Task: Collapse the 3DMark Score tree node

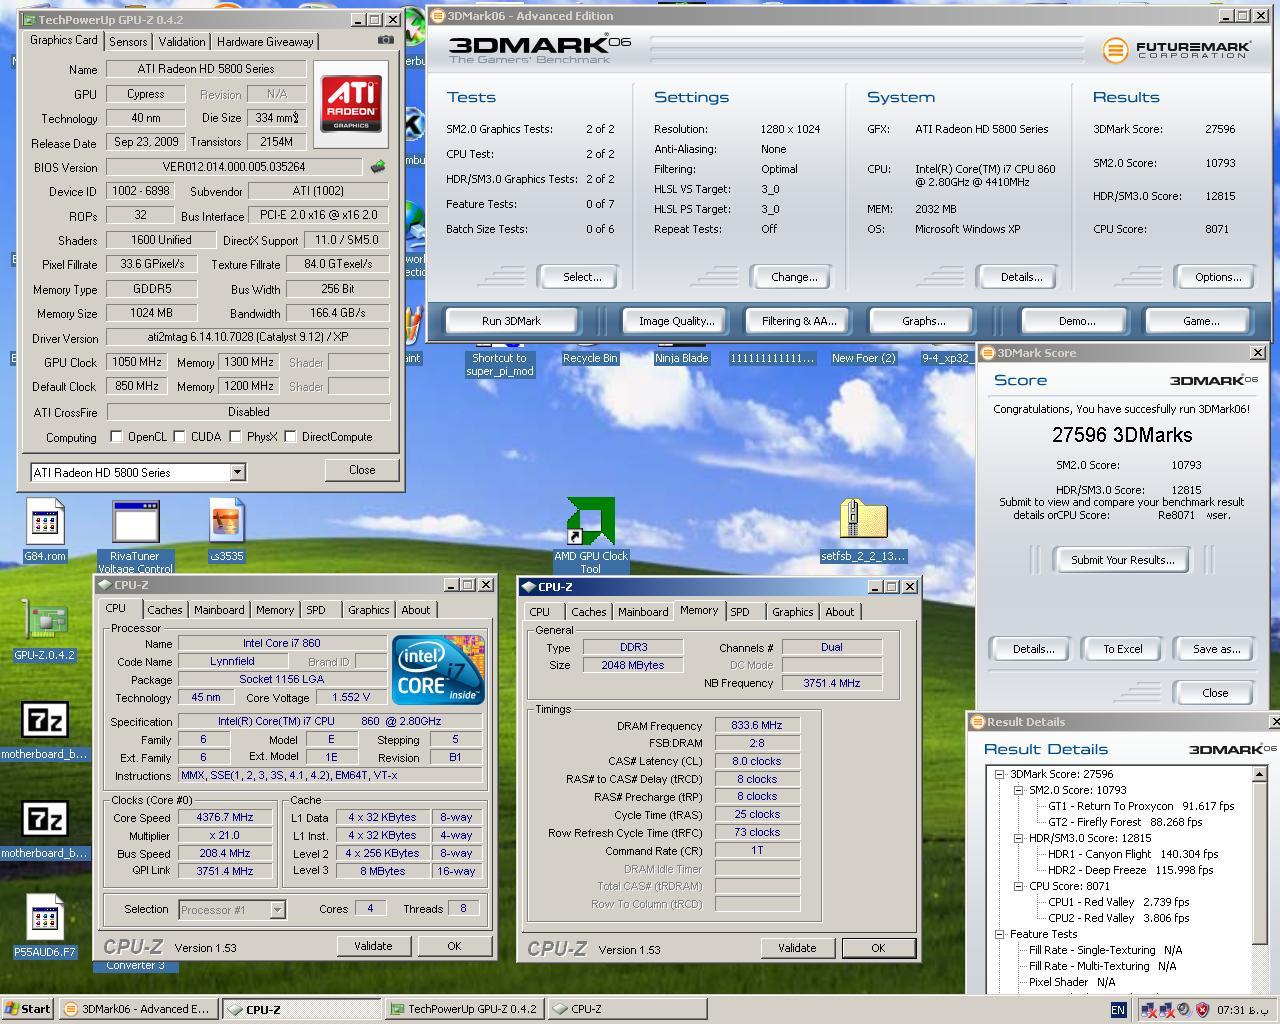Action: [x=999, y=774]
